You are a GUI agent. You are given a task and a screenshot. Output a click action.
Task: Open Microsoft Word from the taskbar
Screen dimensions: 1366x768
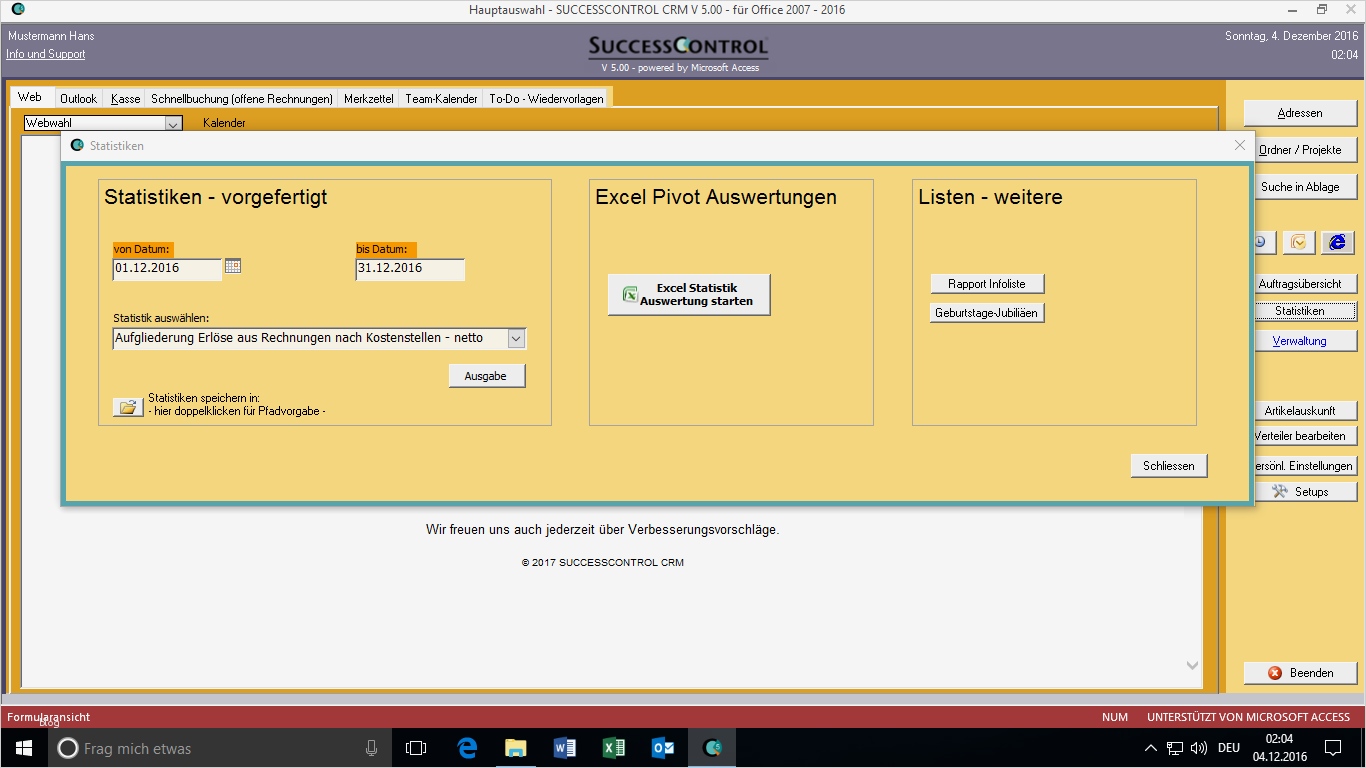[x=565, y=748]
